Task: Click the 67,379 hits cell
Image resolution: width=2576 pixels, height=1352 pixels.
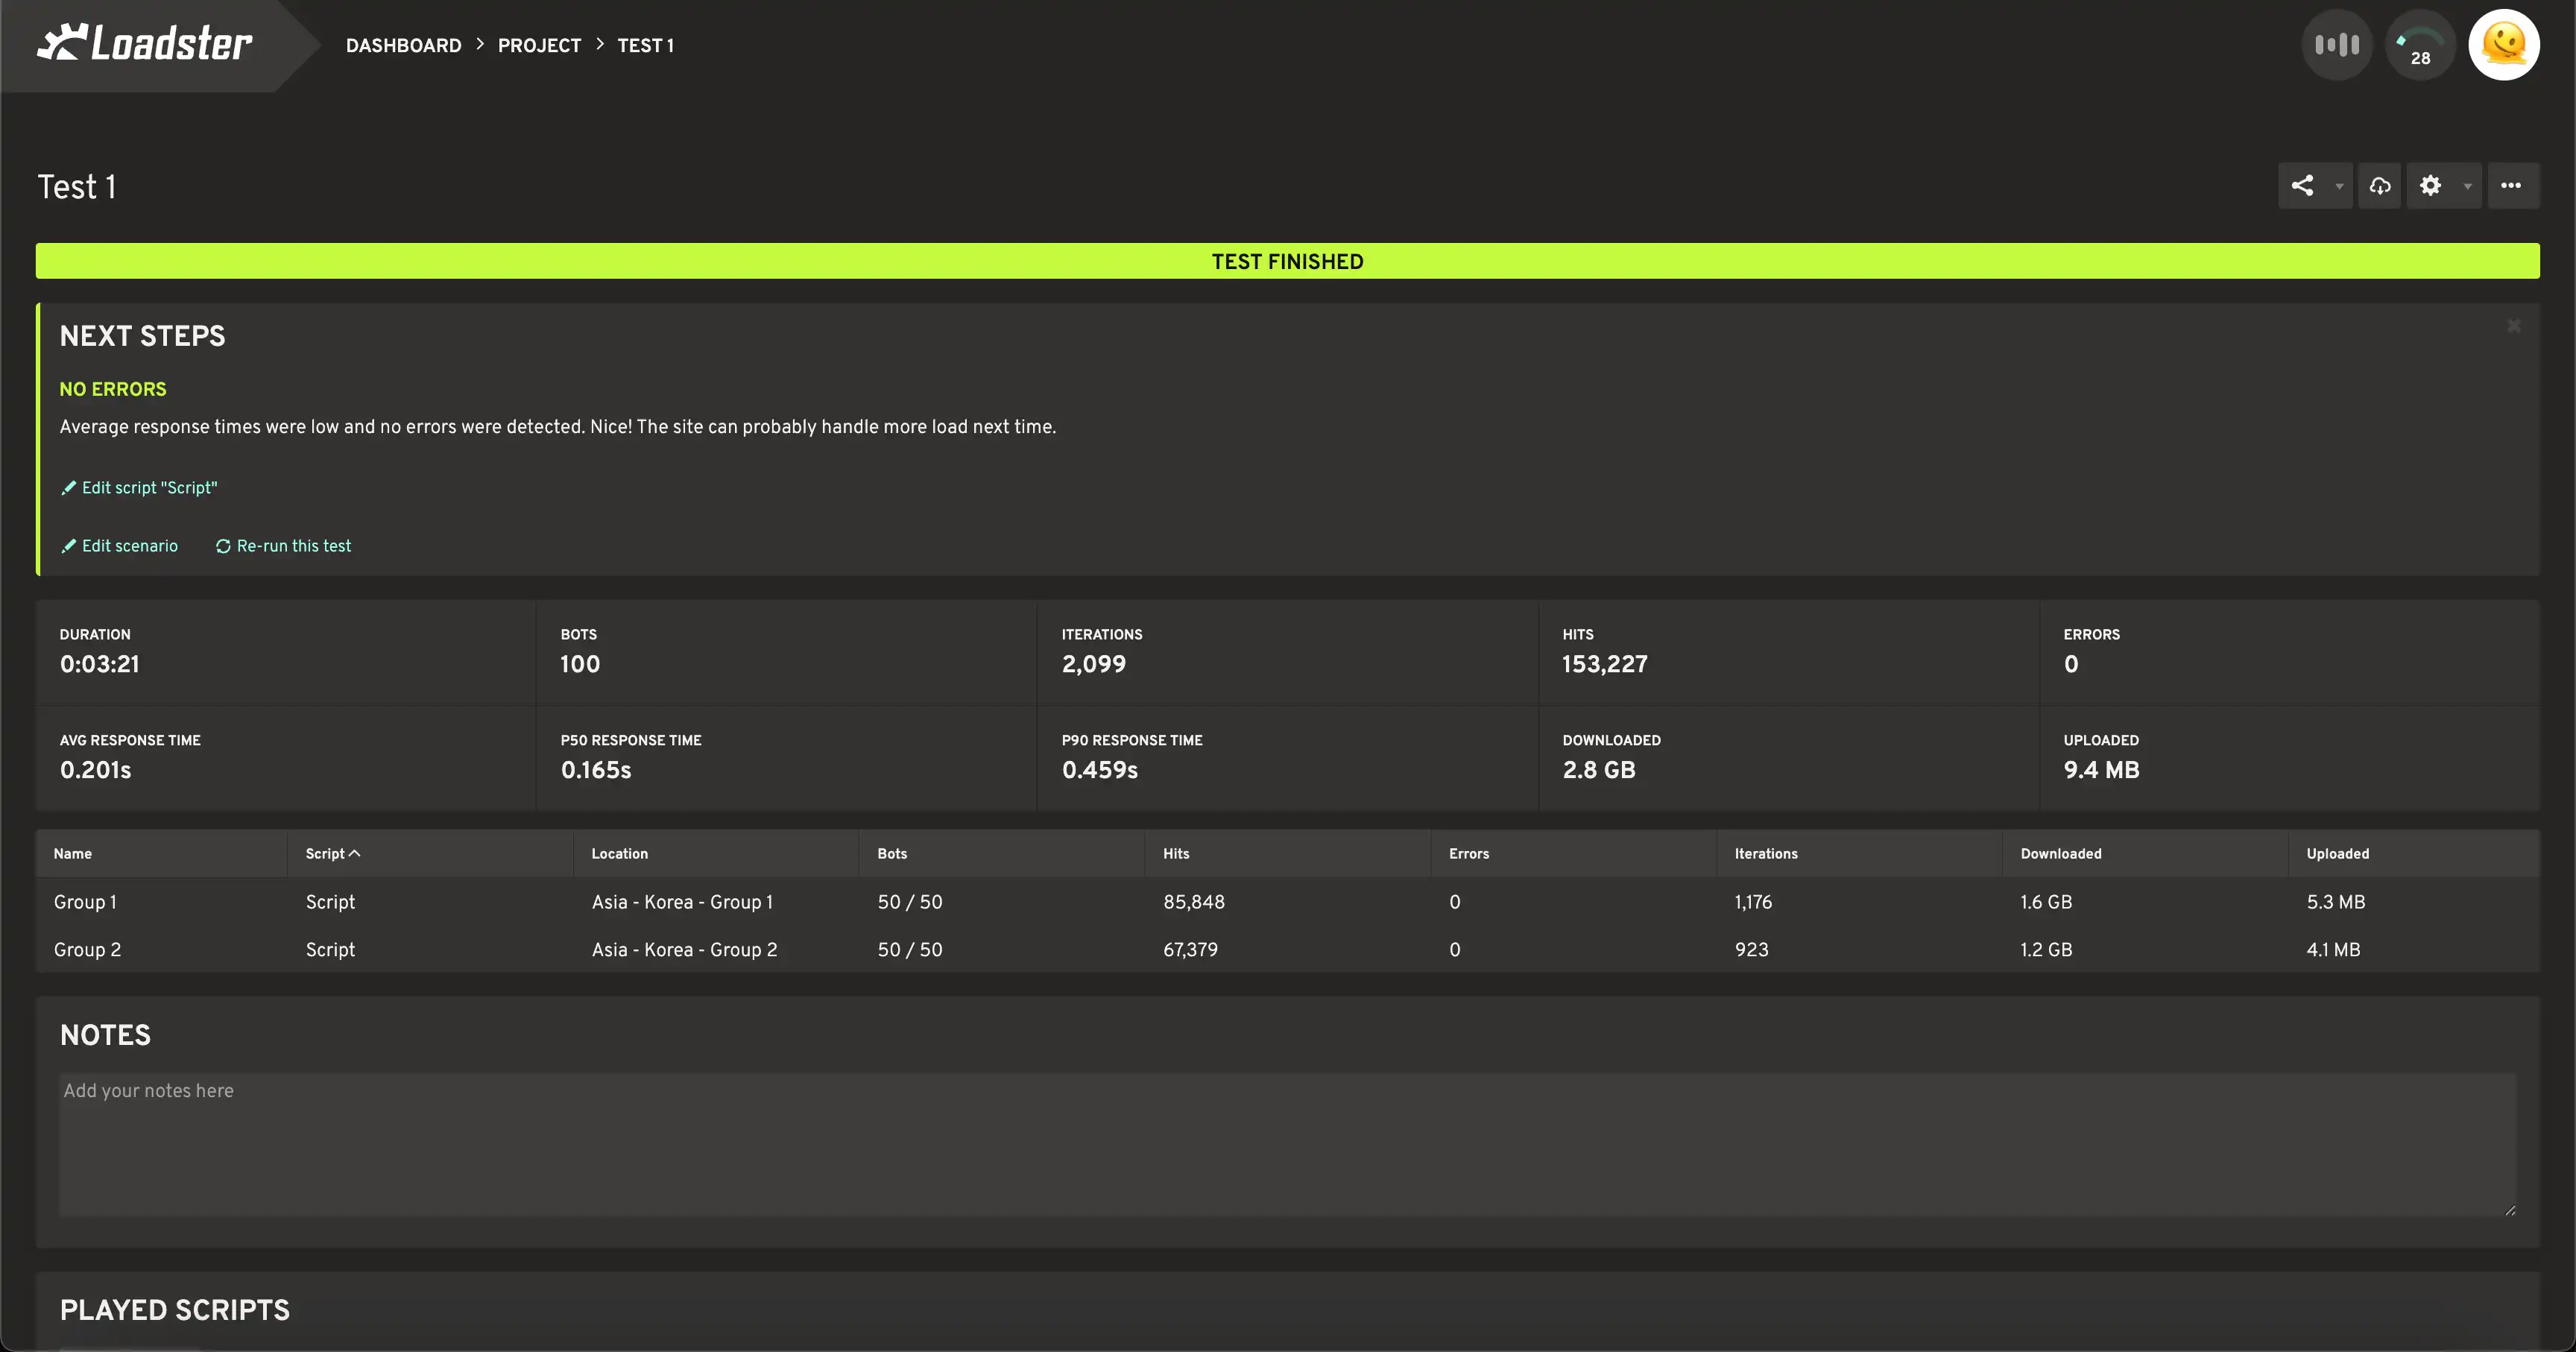Action: point(1190,950)
